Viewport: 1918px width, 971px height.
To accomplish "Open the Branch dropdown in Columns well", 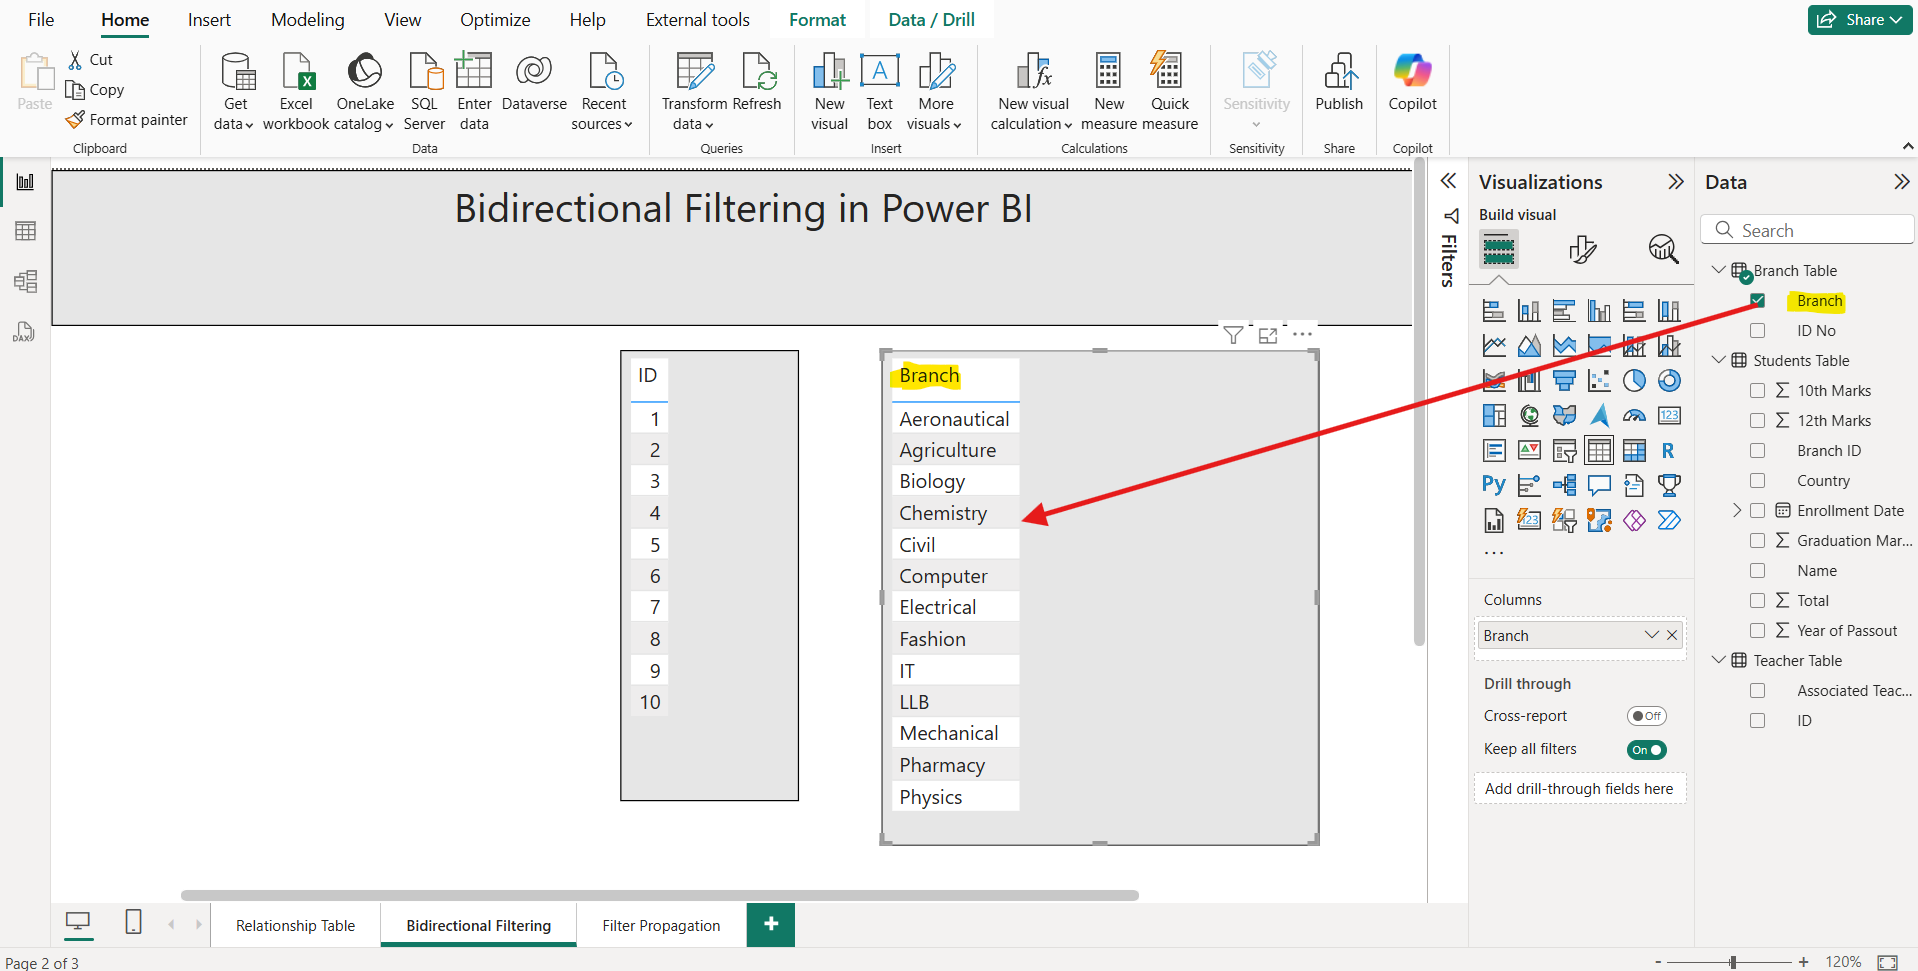I will (x=1650, y=635).
